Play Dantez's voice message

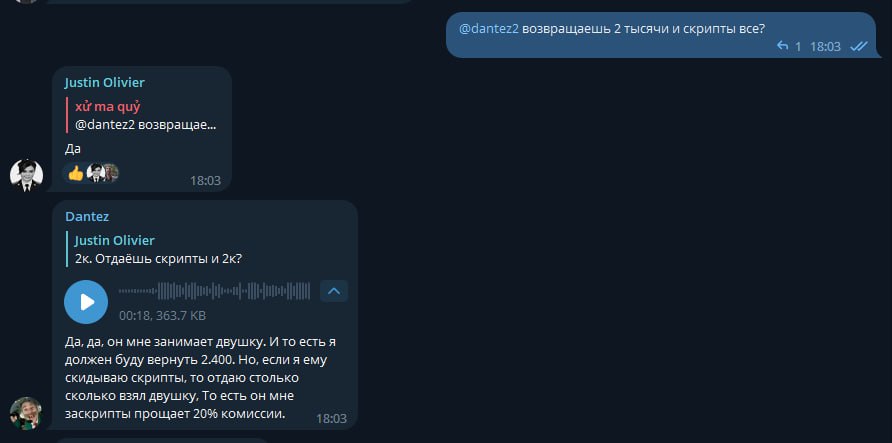click(x=86, y=302)
